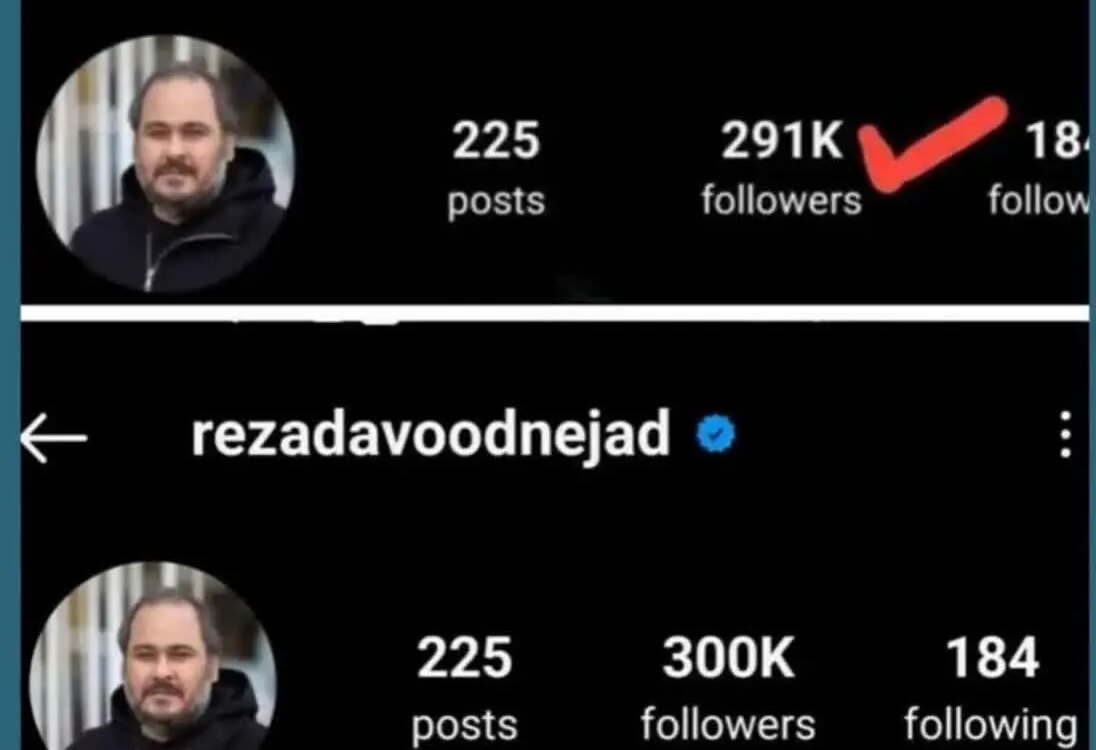The height and width of the screenshot is (750, 1096).
Task: Click the white divider line between screenshots
Action: coord(555,312)
